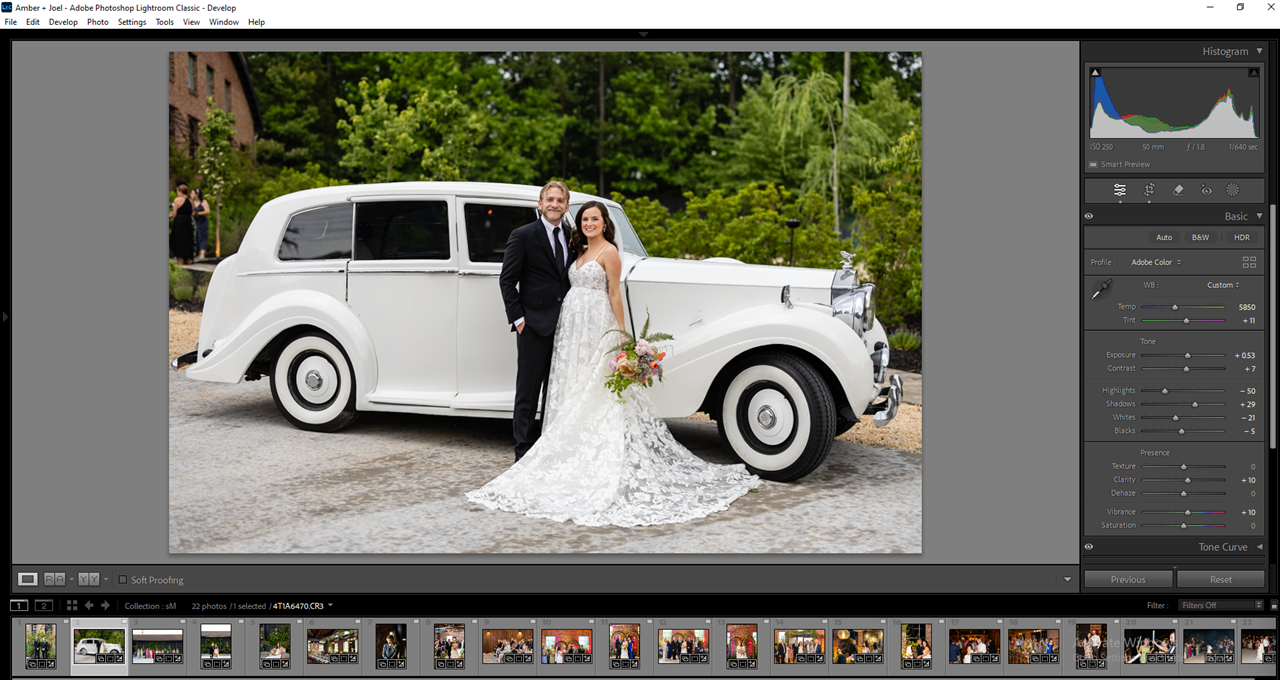
Task: Select filmstrip thumbnail 10 in filmstrip
Action: click(567, 645)
